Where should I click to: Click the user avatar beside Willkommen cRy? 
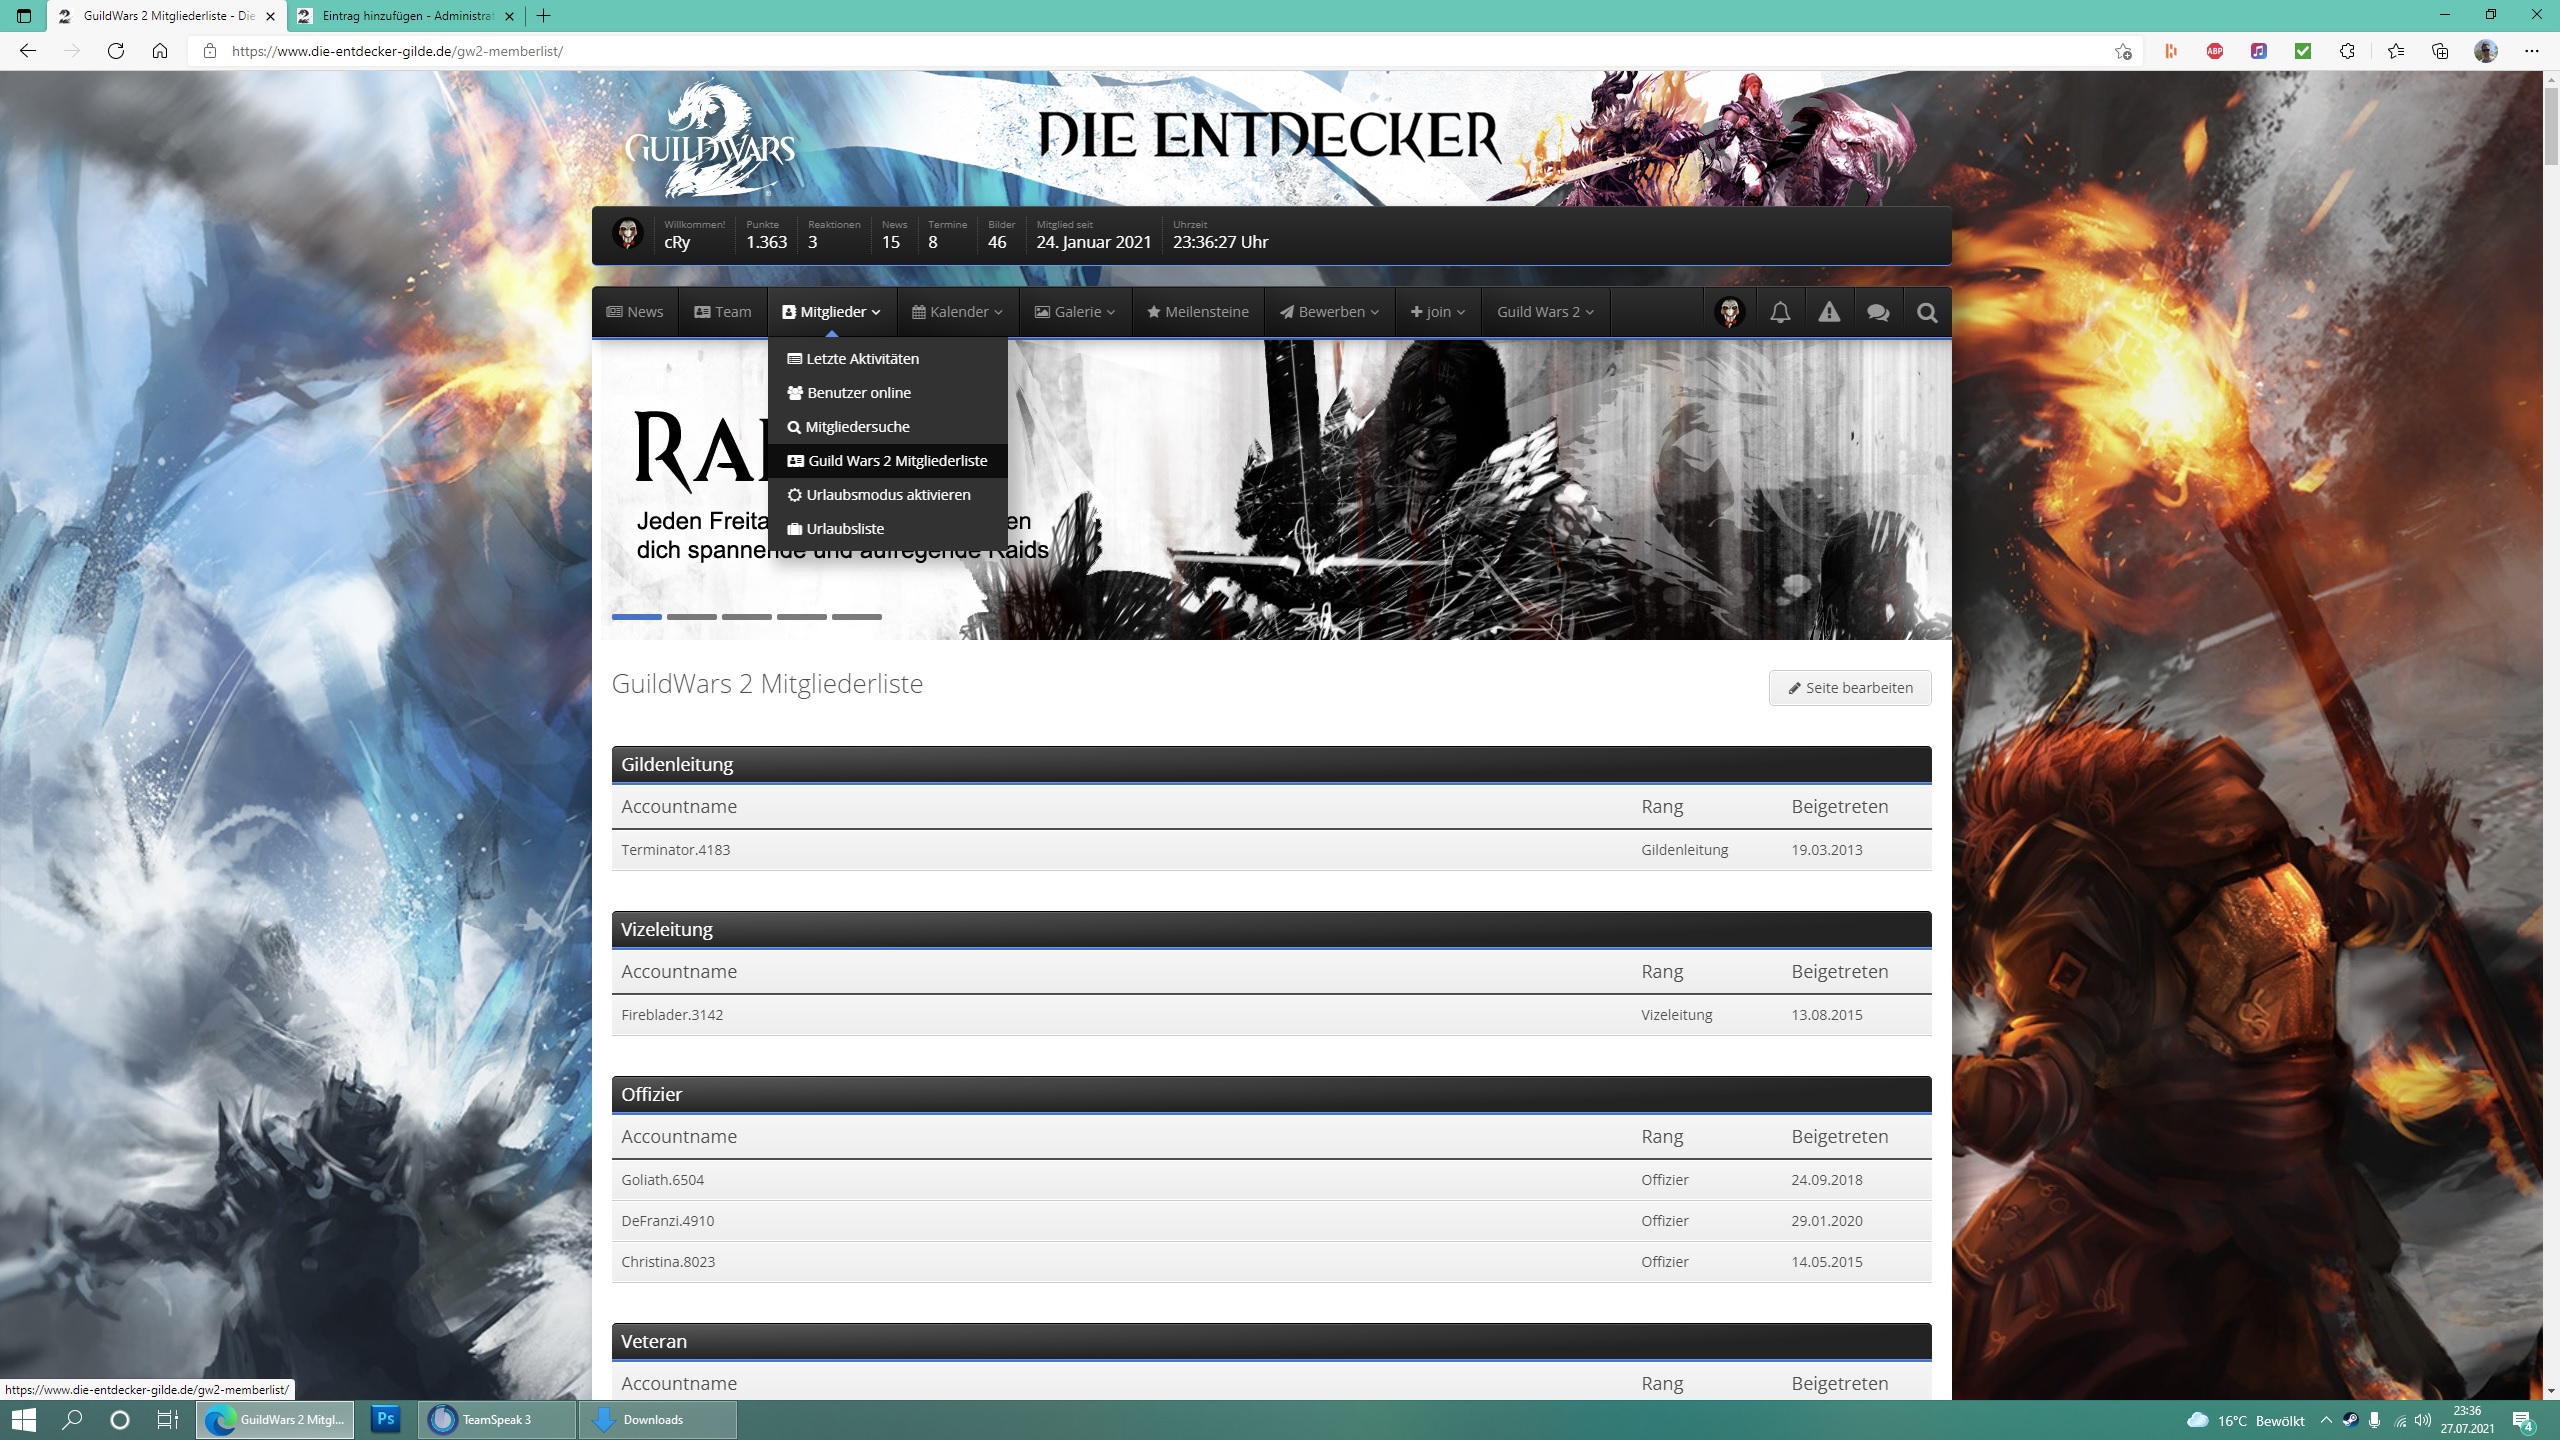tap(628, 234)
